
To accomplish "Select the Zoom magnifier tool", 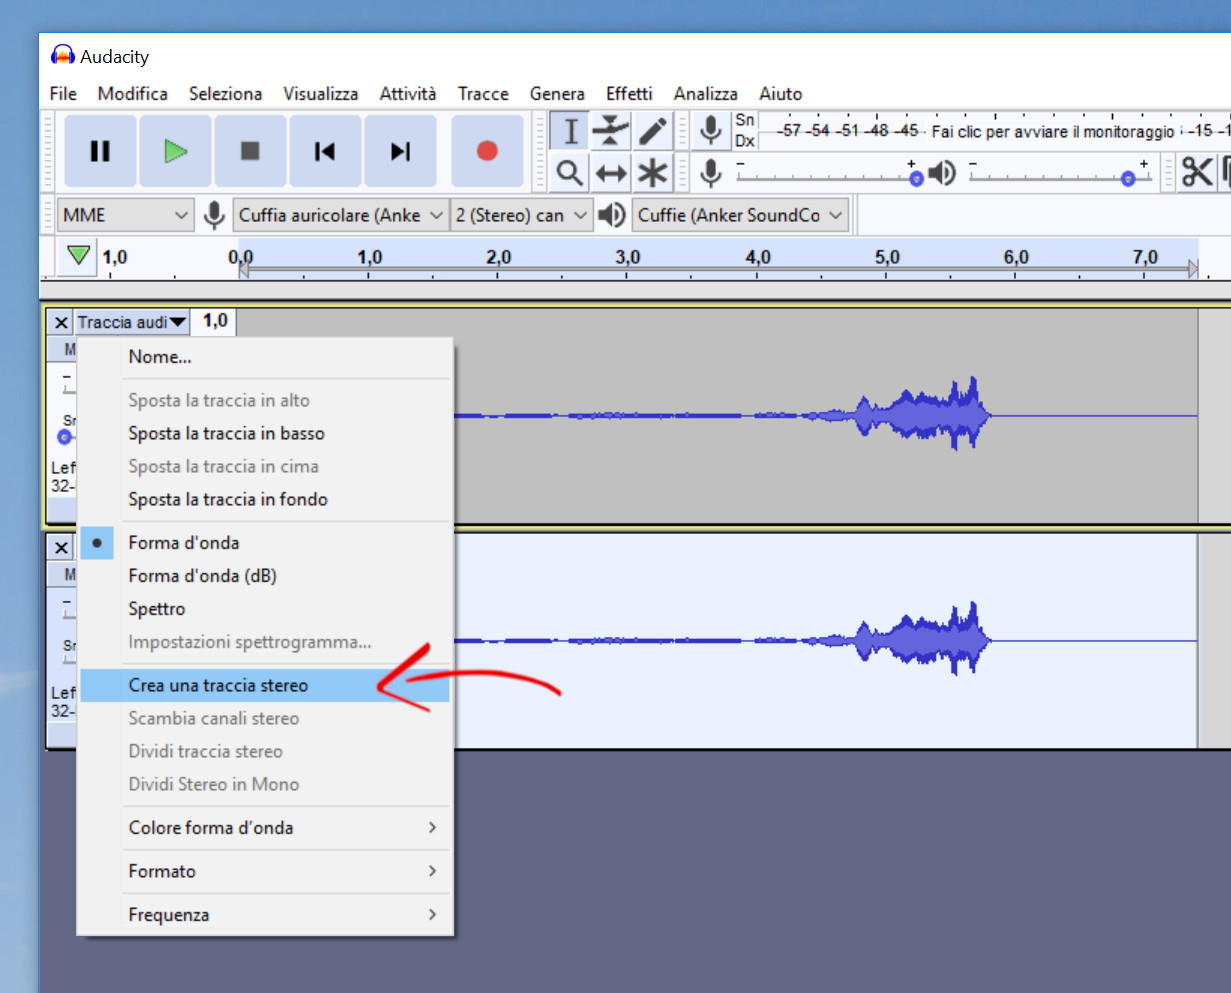I will [x=570, y=173].
